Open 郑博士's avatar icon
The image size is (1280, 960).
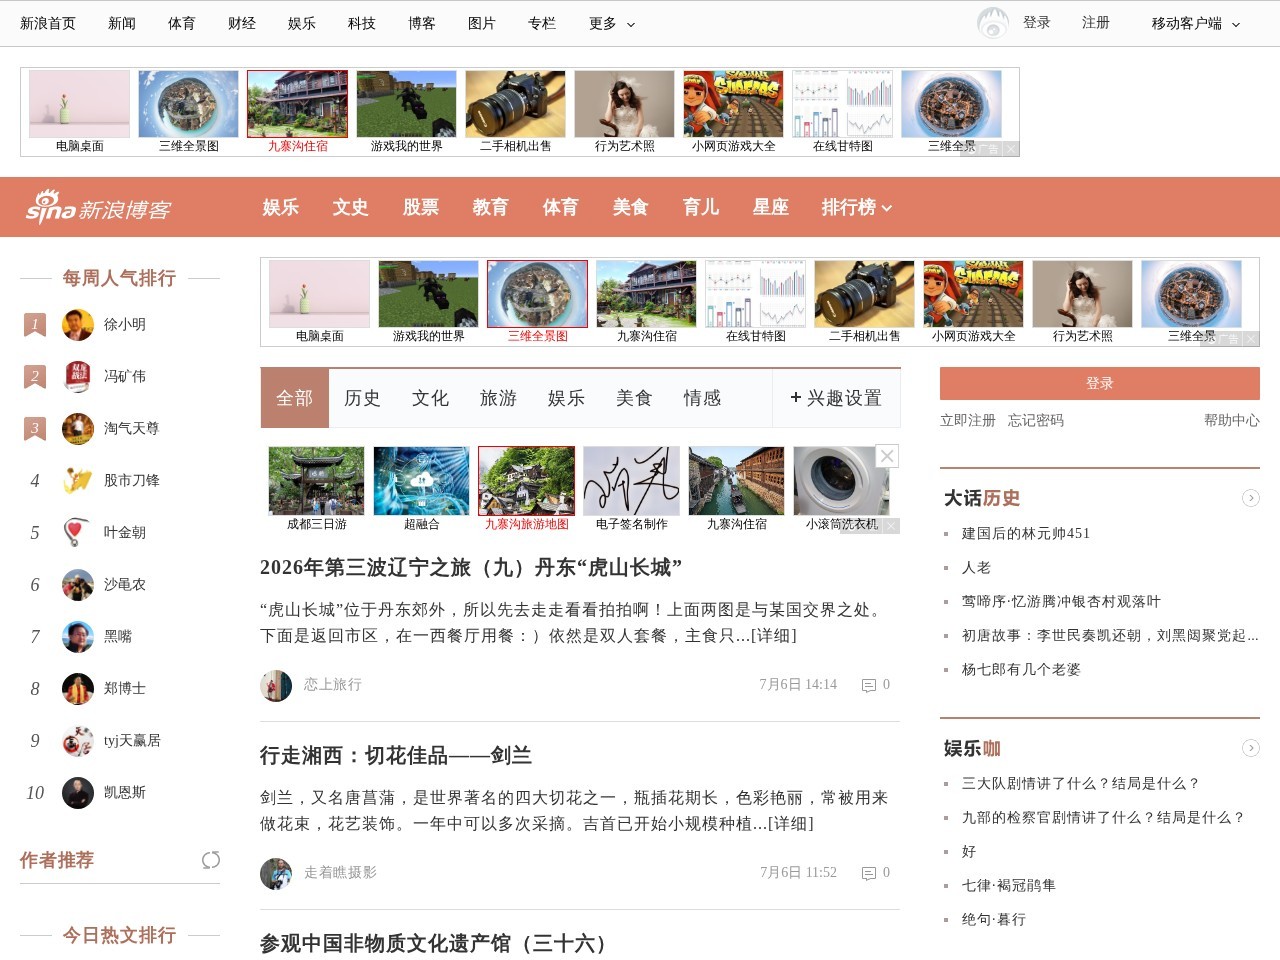click(78, 688)
